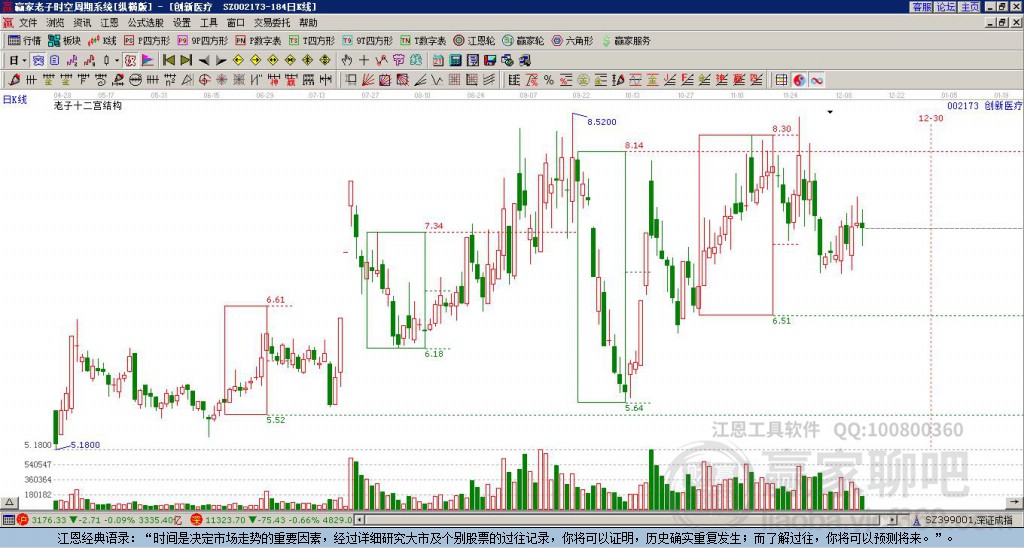Open the 窗口 menu
The image size is (1024, 548).
click(236, 23)
